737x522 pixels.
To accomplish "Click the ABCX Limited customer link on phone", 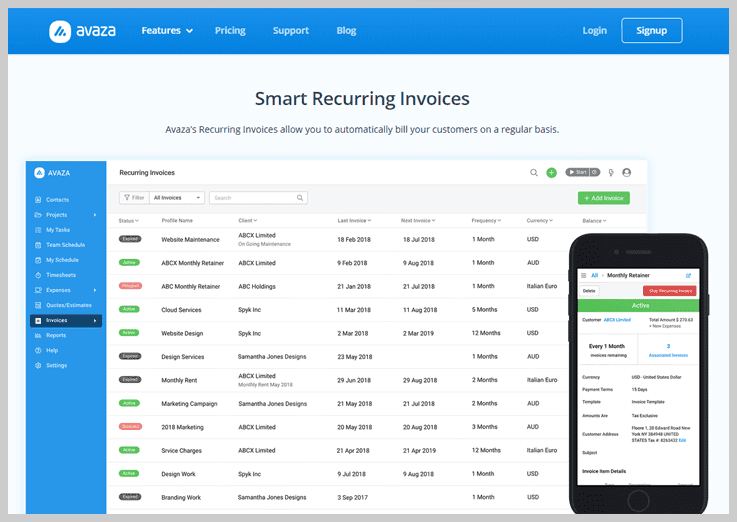I will (617, 320).
